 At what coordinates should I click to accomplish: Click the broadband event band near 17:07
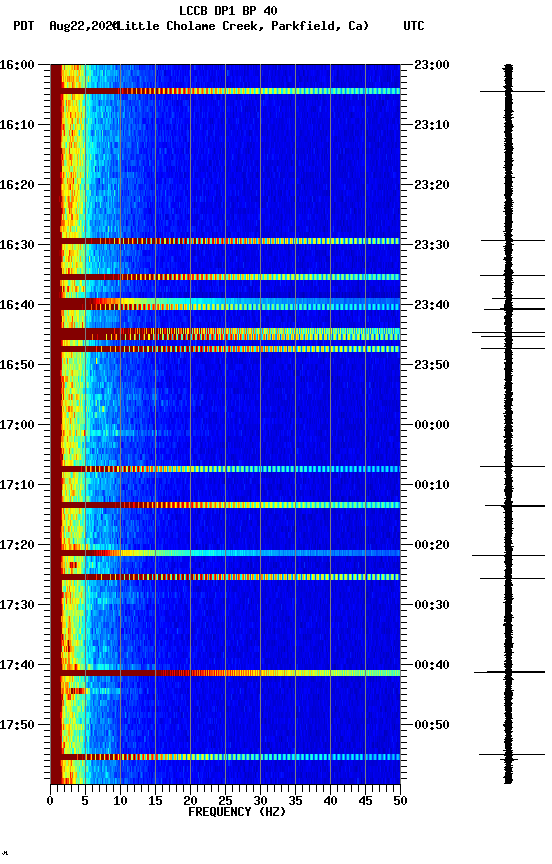pos(225,469)
